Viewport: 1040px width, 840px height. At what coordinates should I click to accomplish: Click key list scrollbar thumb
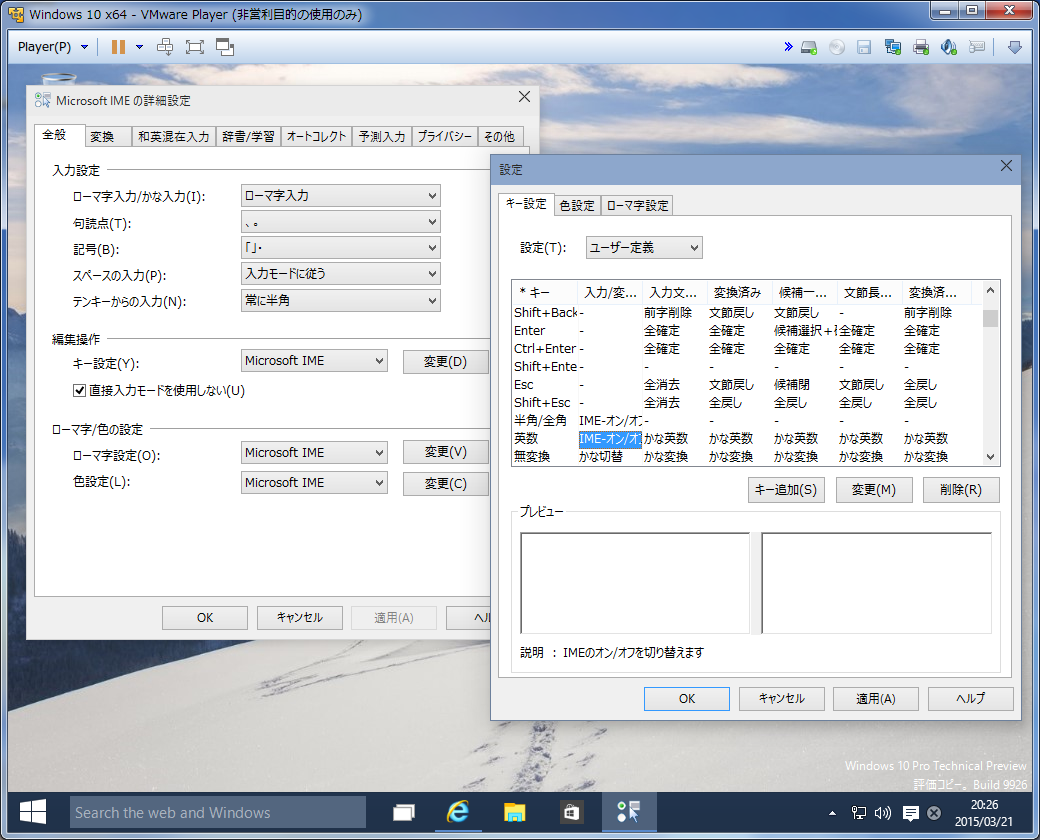(990, 318)
